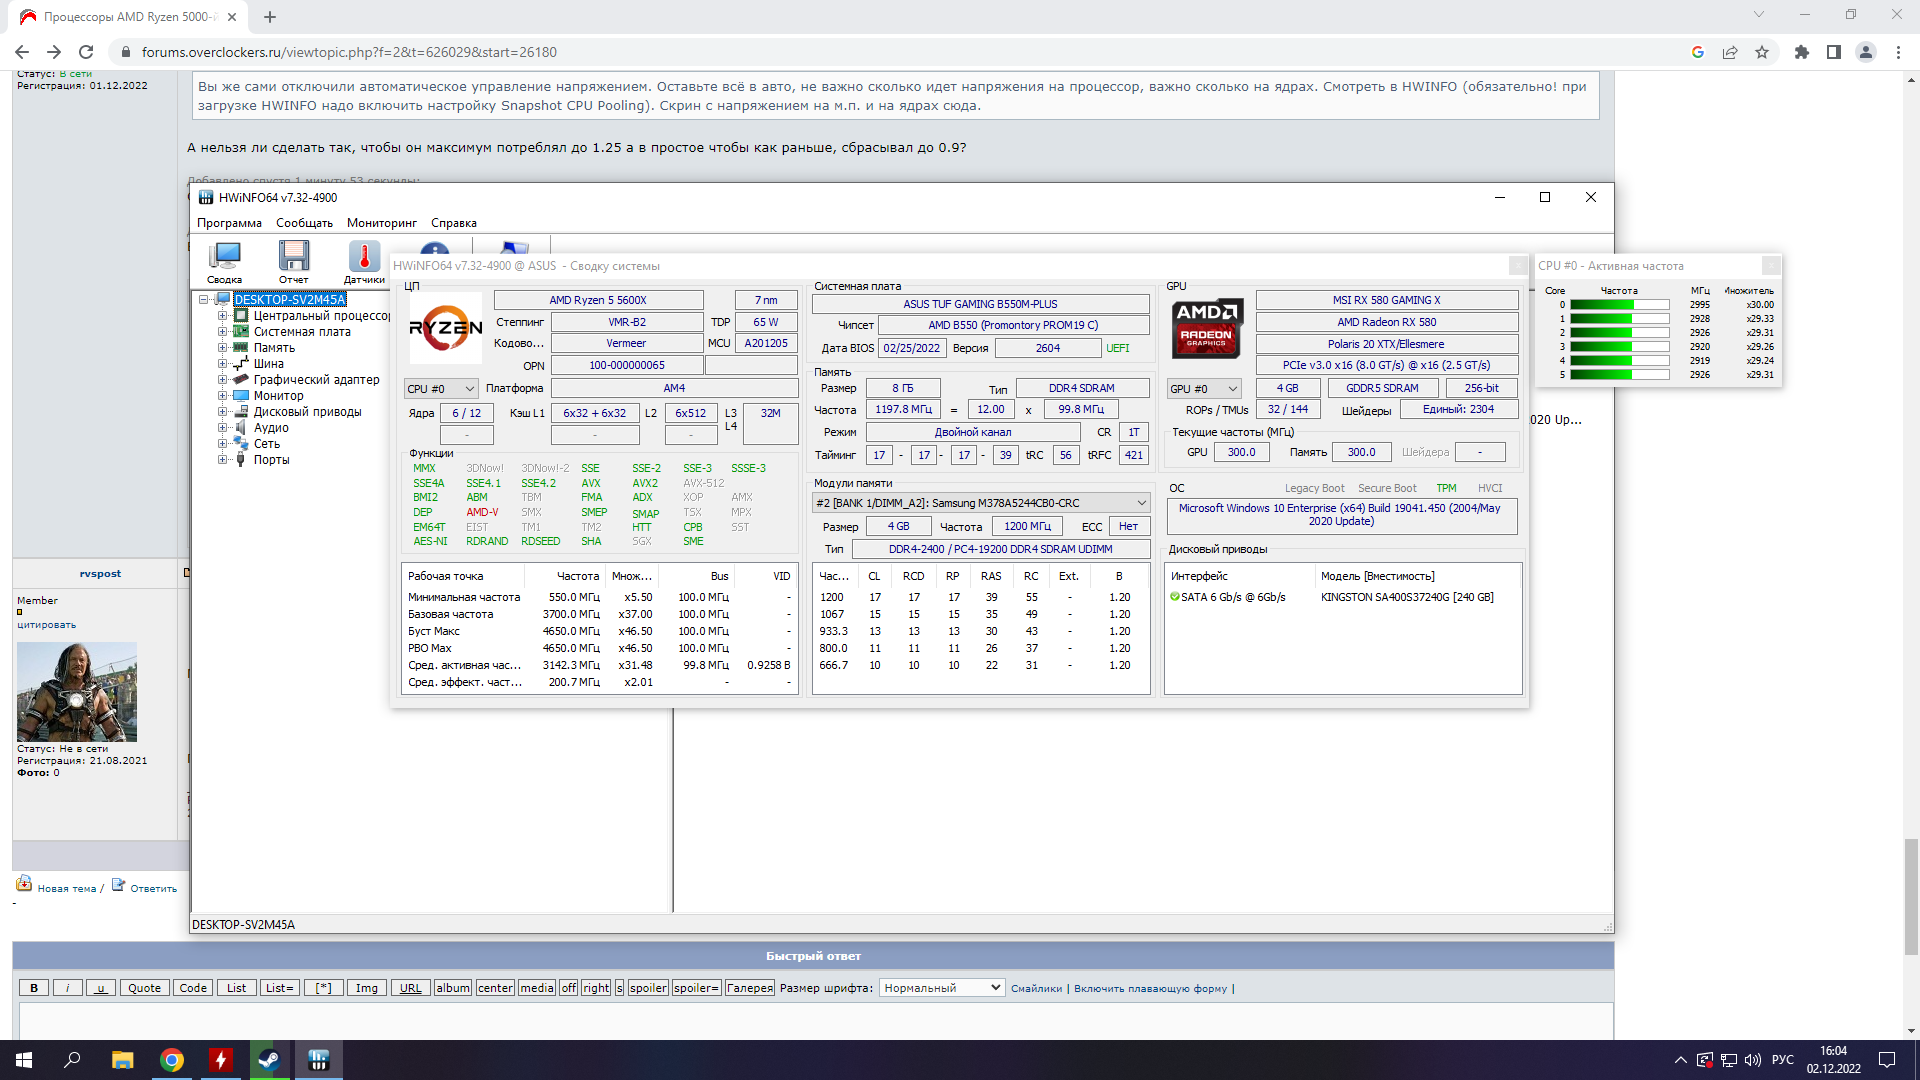Click the Steam icon in the taskbar
This screenshot has height=1080, width=1920.
coord(269,1060)
